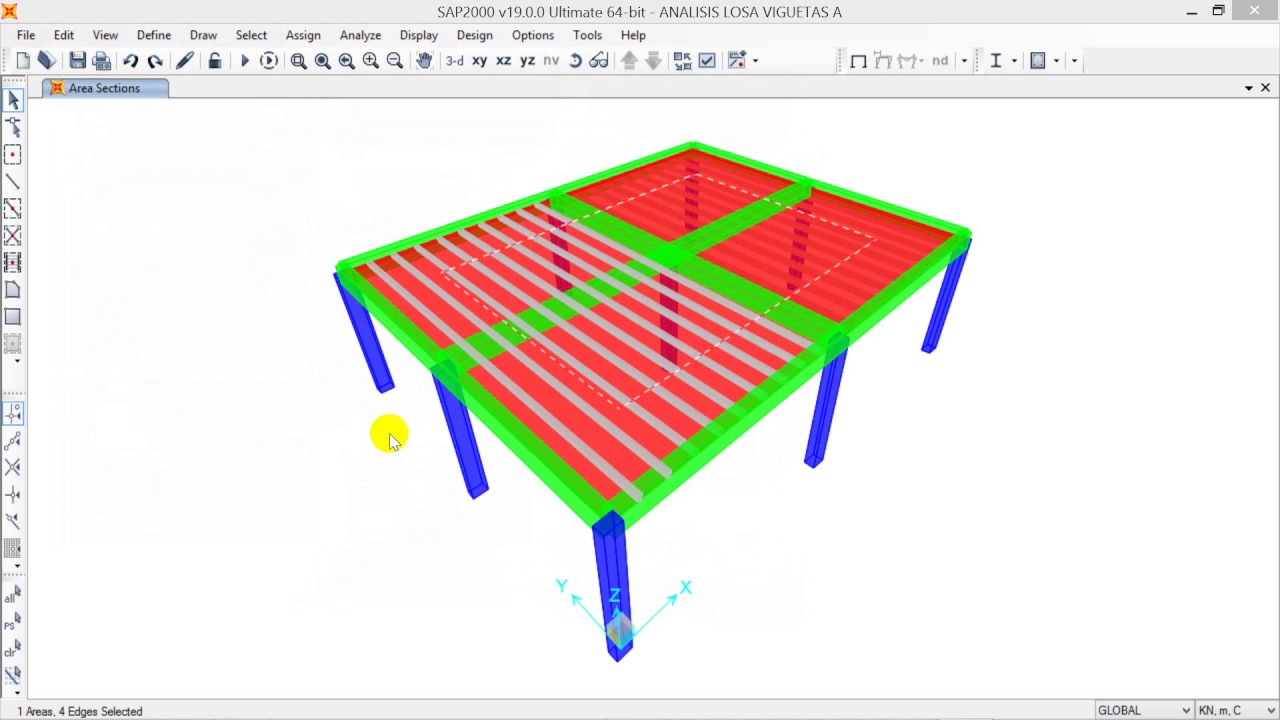Click the select all icon

(x=13, y=596)
